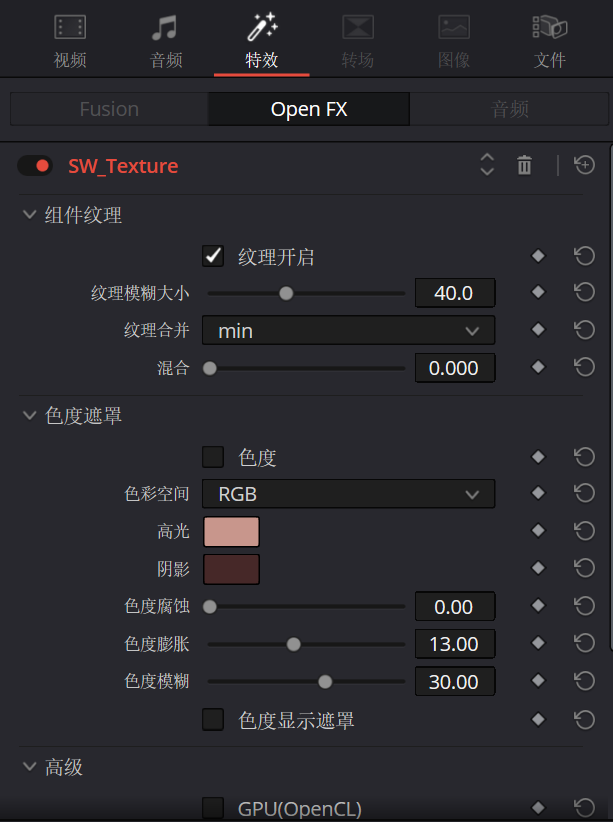The image size is (613, 822).
Task: Add keyframe for 色度模糊
Action: click(x=538, y=682)
